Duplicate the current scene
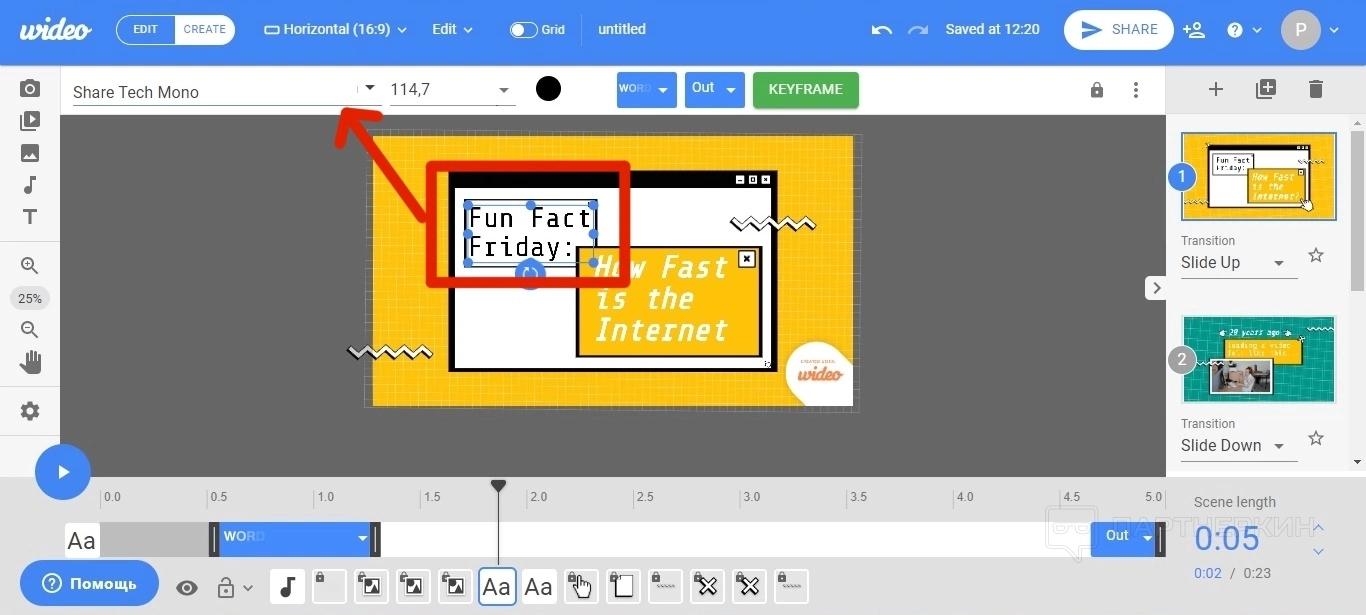This screenshot has width=1366, height=615. (1266, 89)
